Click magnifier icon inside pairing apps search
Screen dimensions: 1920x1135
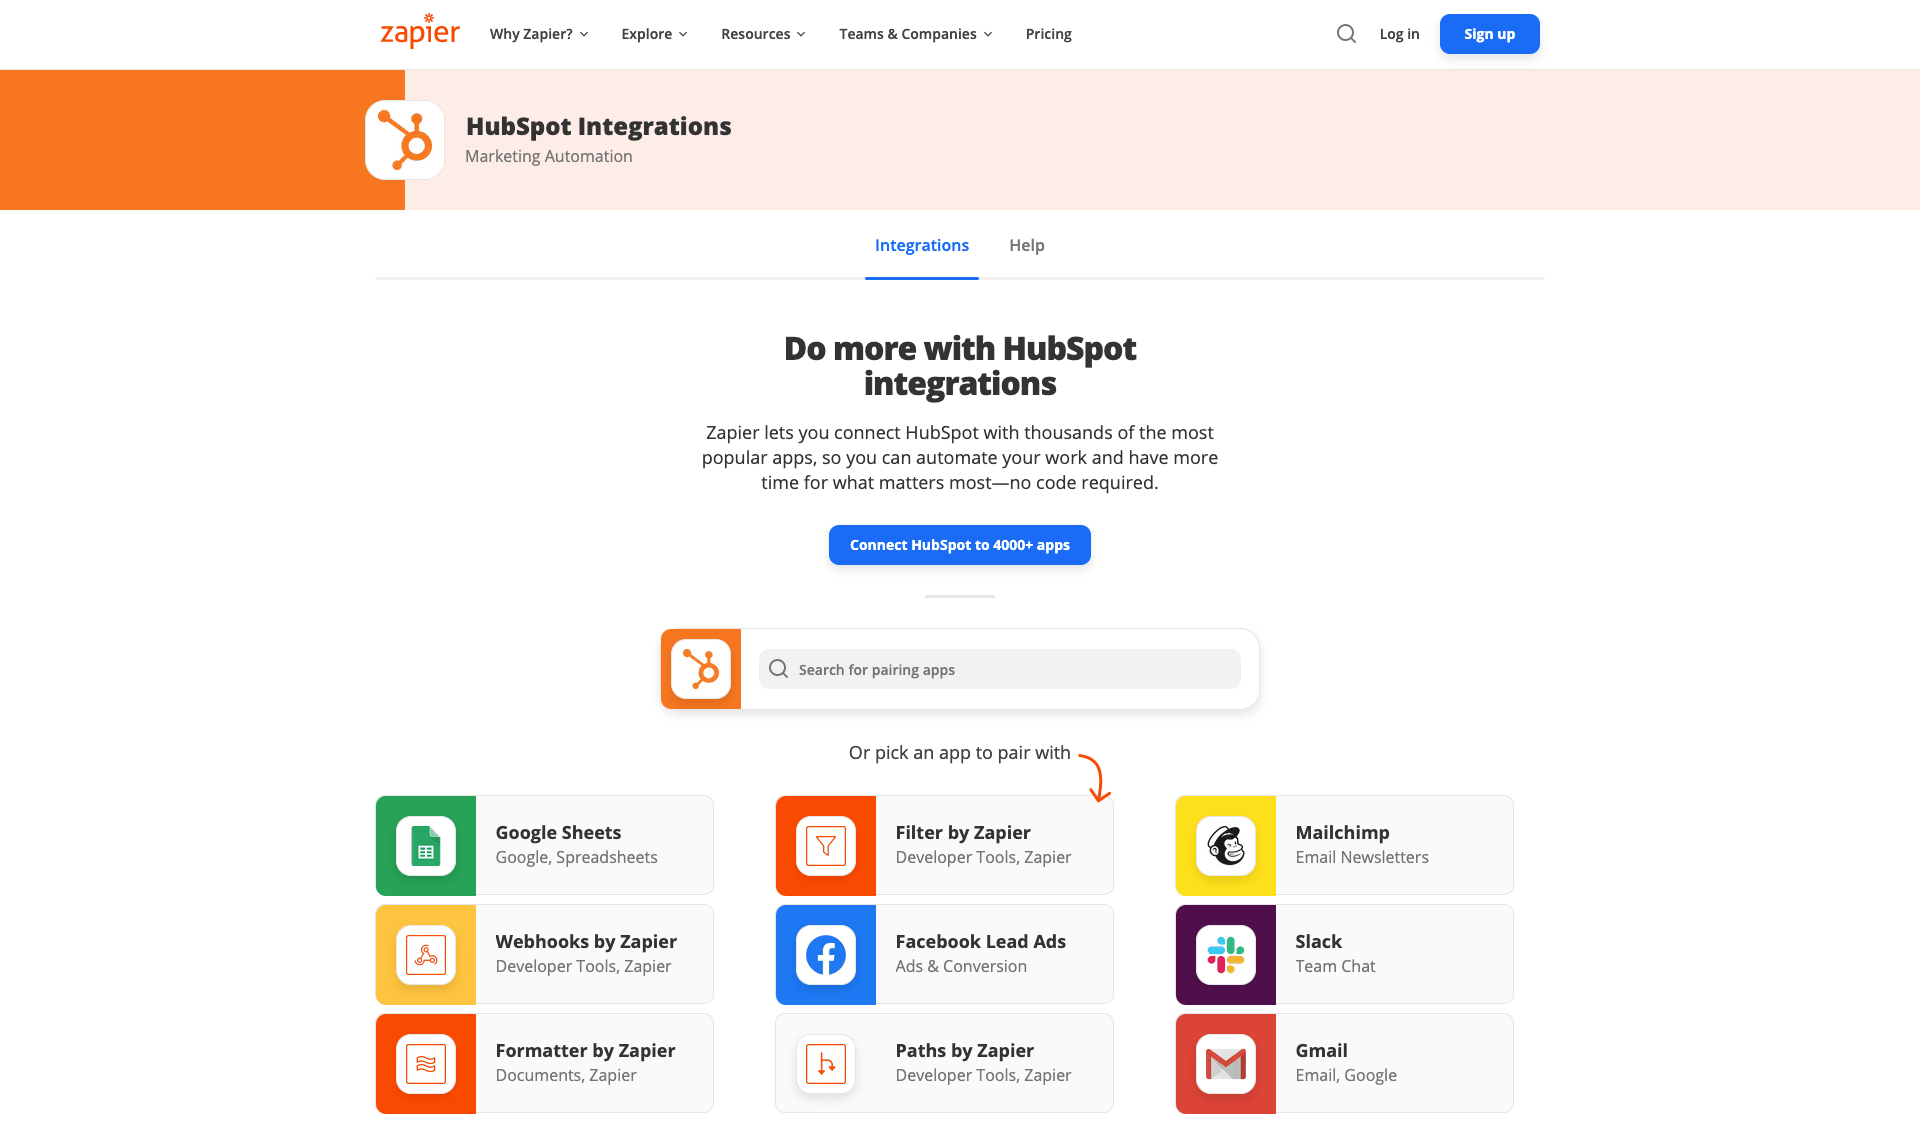point(778,669)
